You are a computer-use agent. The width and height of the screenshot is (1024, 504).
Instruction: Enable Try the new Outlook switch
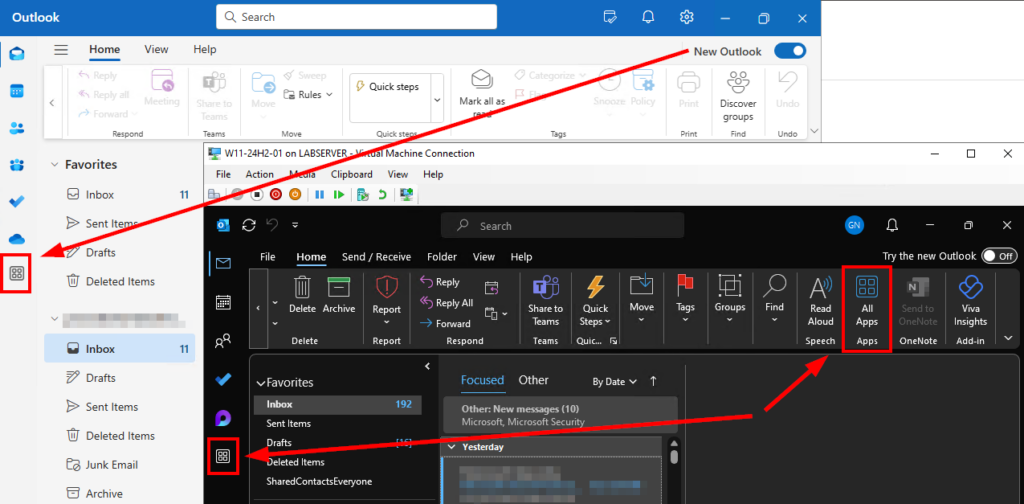(999, 256)
